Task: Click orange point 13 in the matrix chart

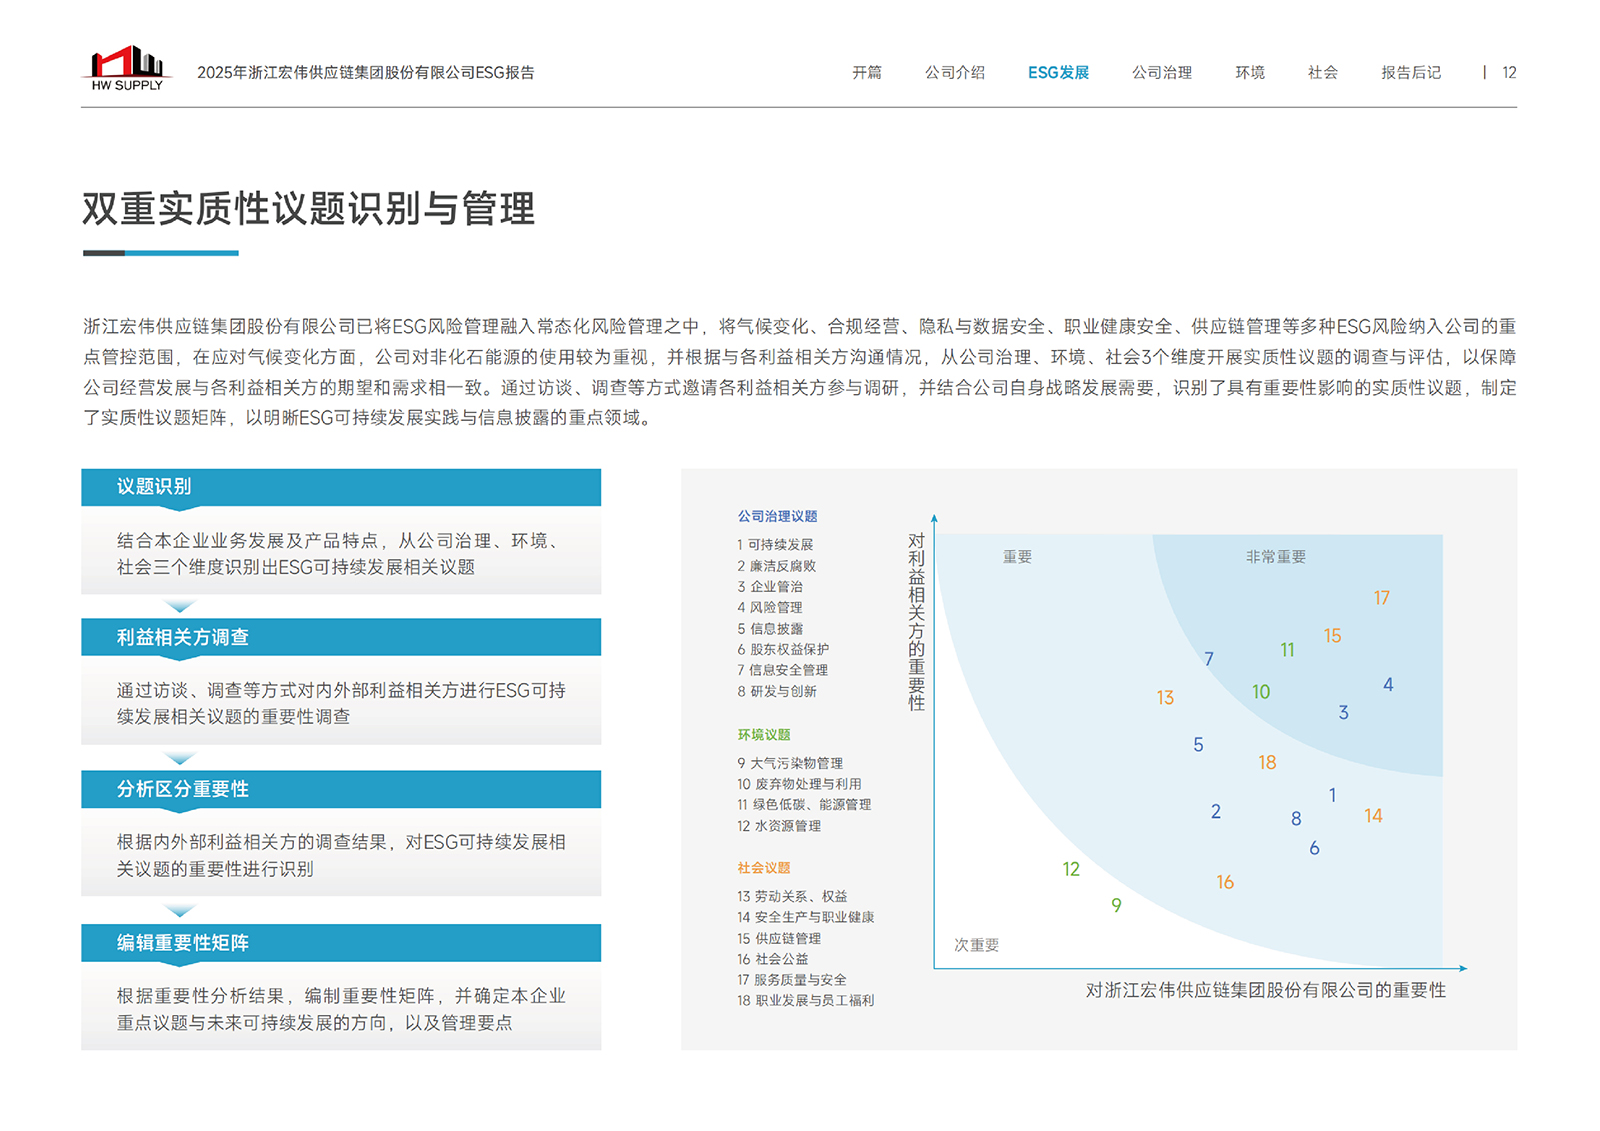Action: click(1165, 698)
